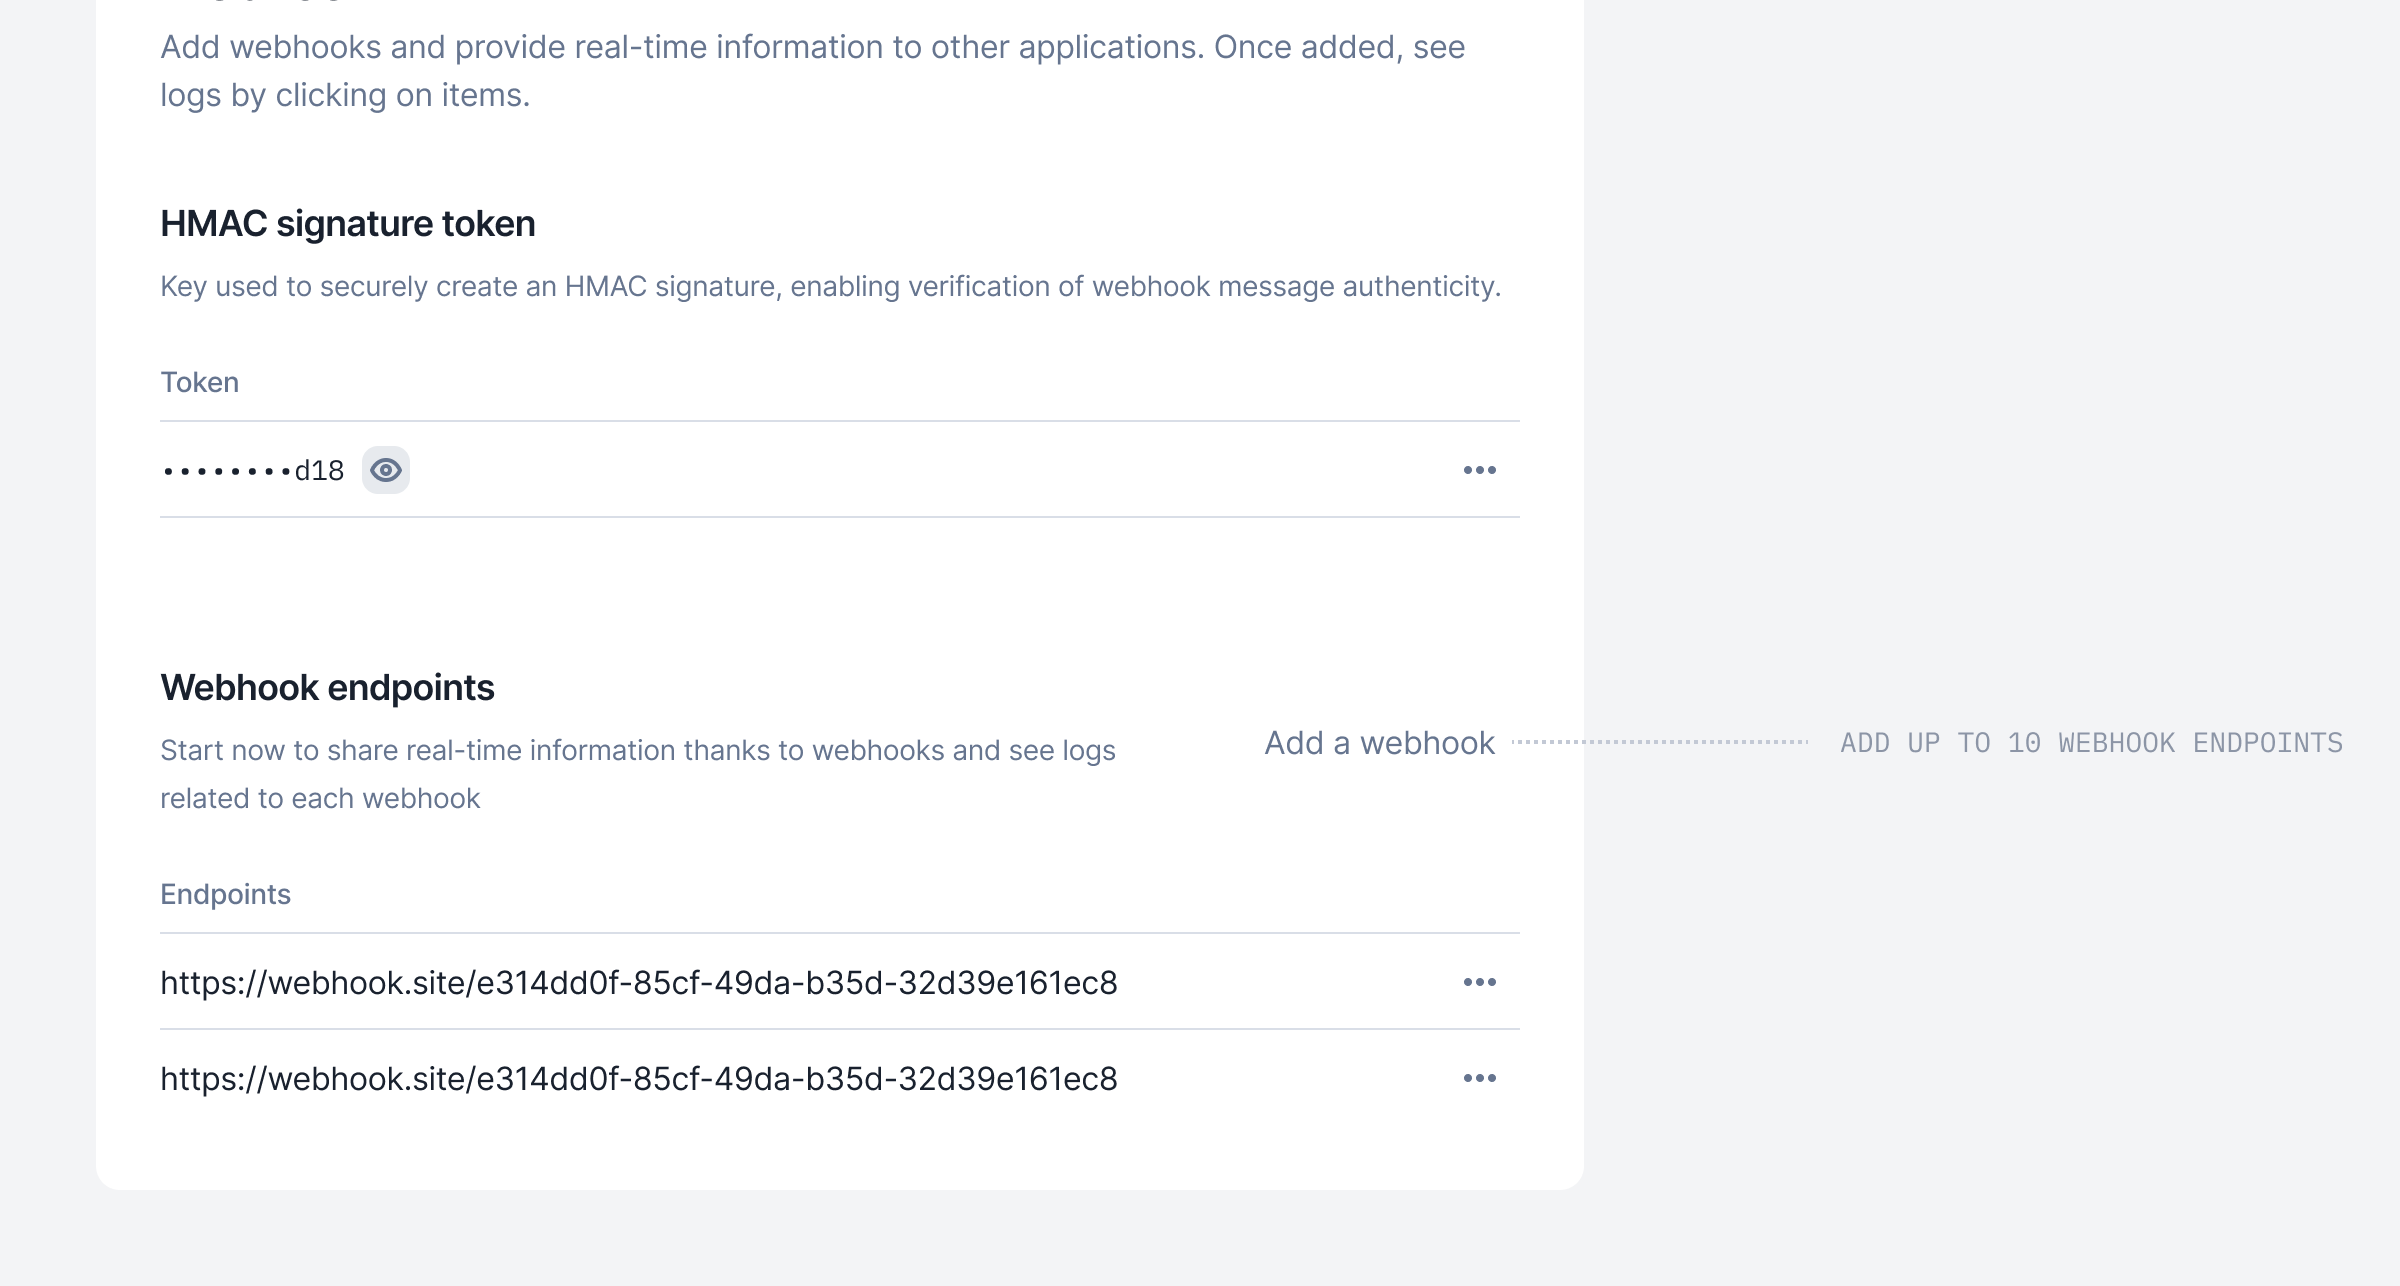Click the Add a webhook button
This screenshot has width=2400, height=1286.
(x=1379, y=743)
